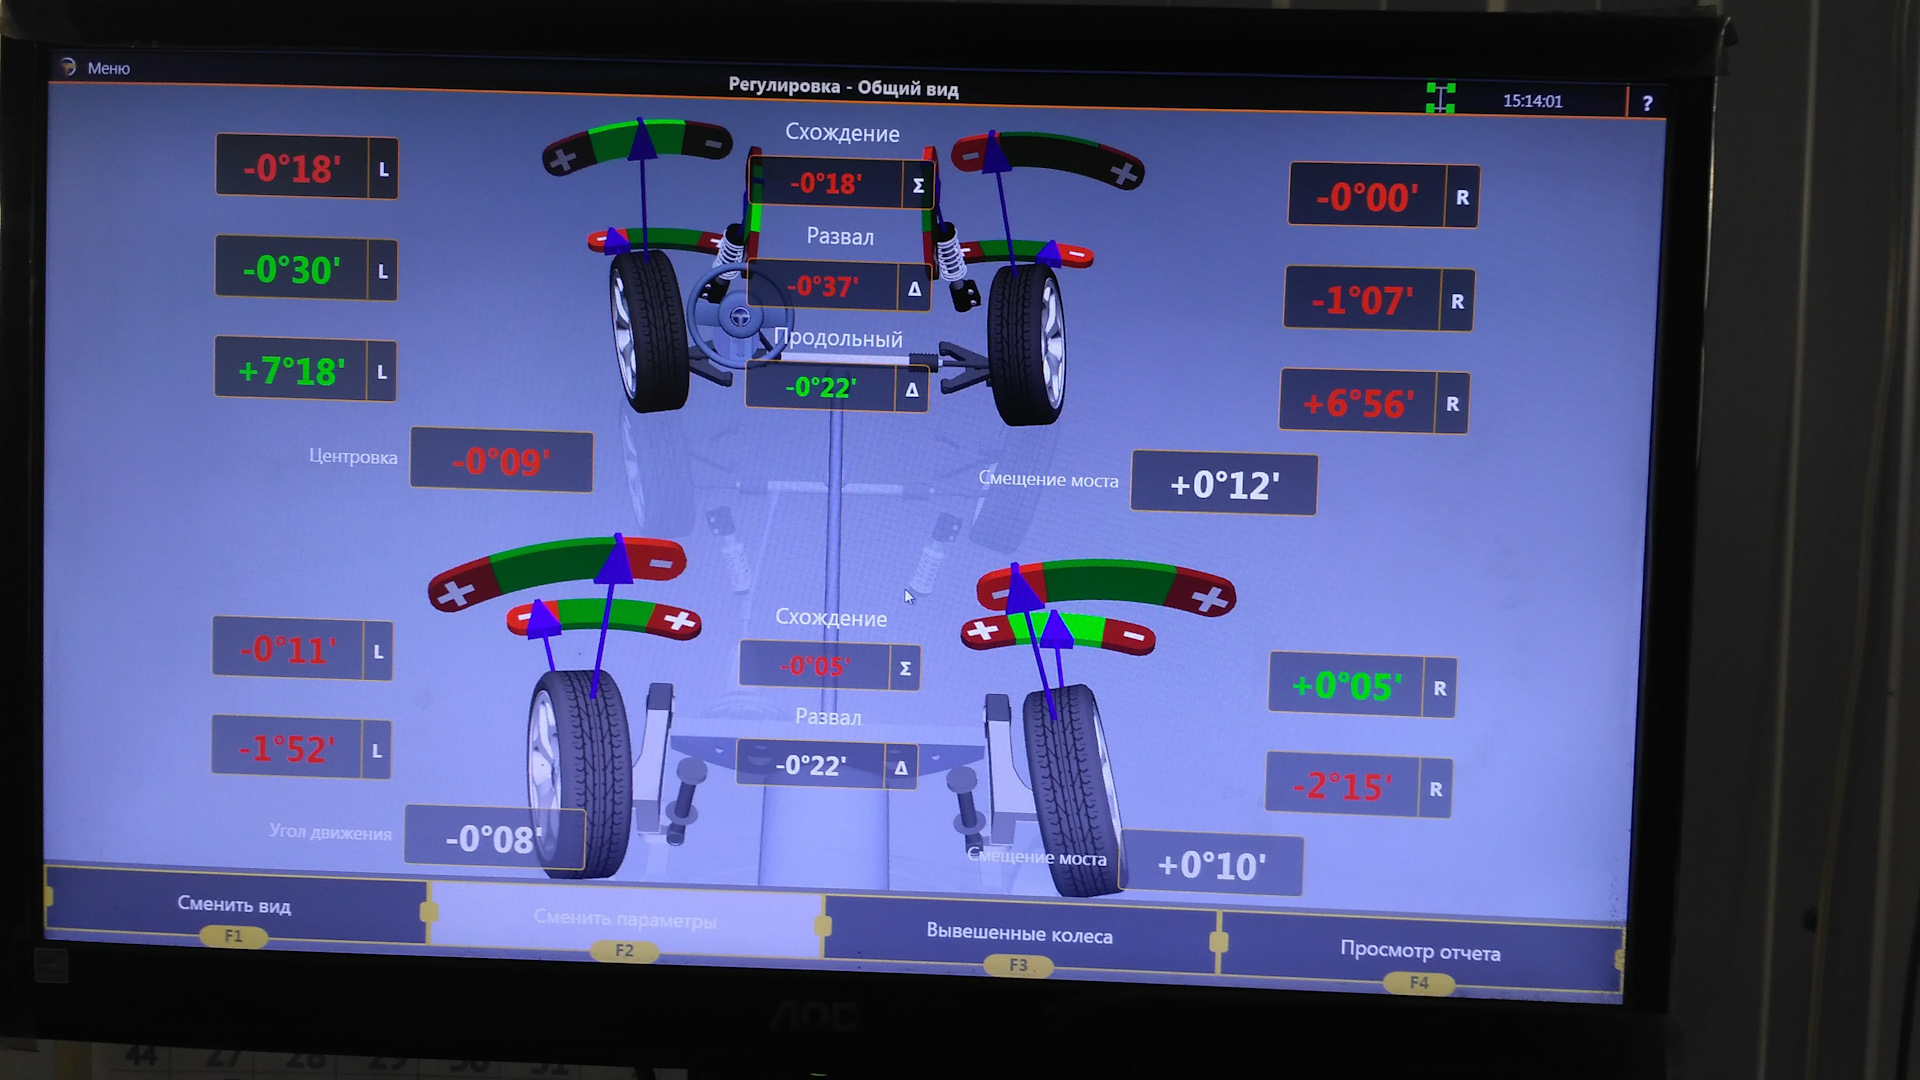1920x1080 pixels.
Task: Click the rear left camber value -1°52'
Action: tap(287, 748)
